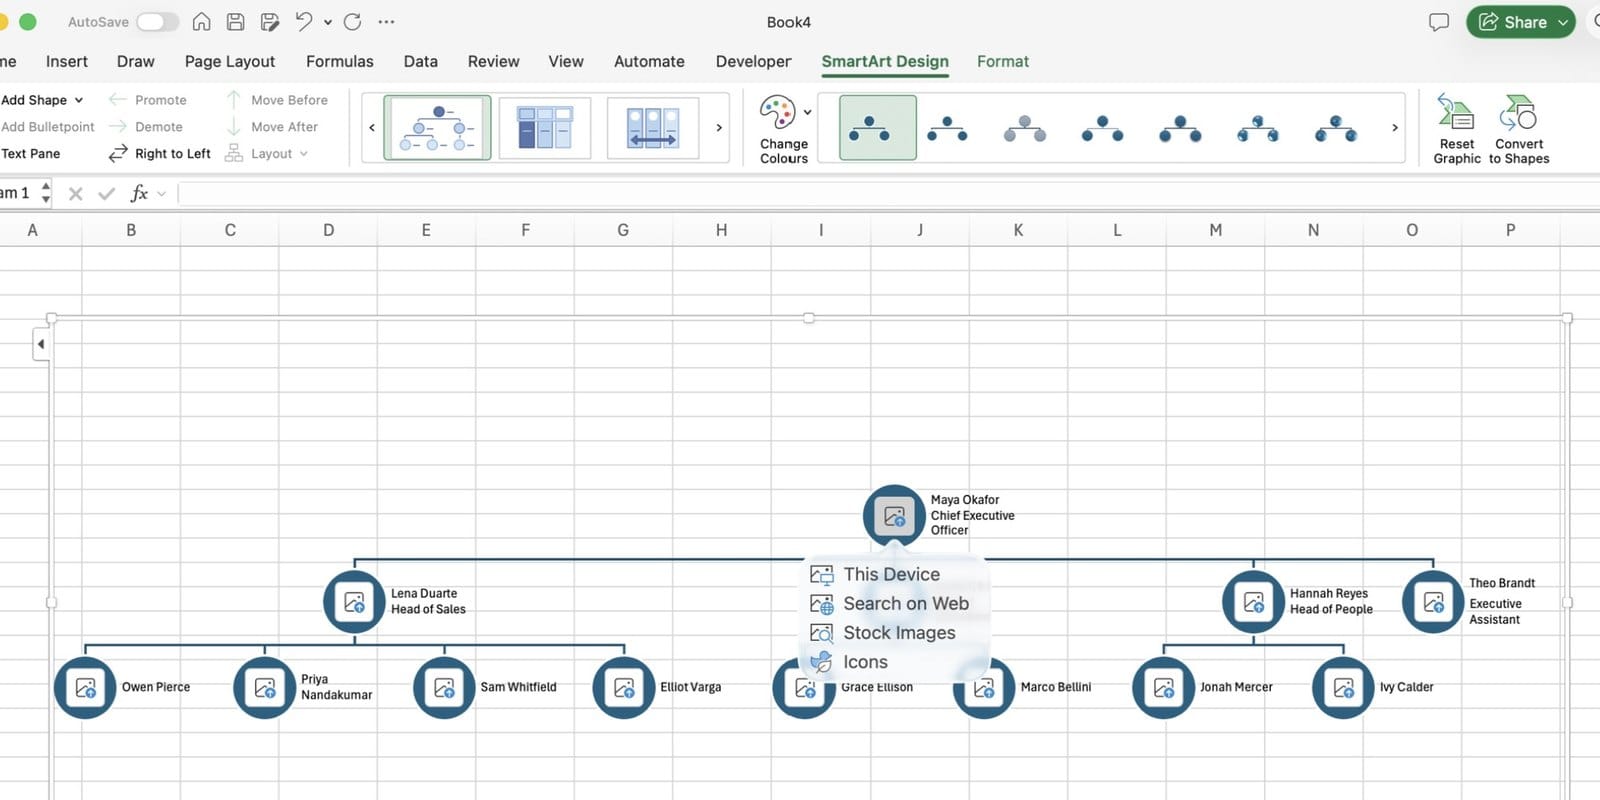Click picture placeholder for Hannah Reyes

(x=1253, y=602)
